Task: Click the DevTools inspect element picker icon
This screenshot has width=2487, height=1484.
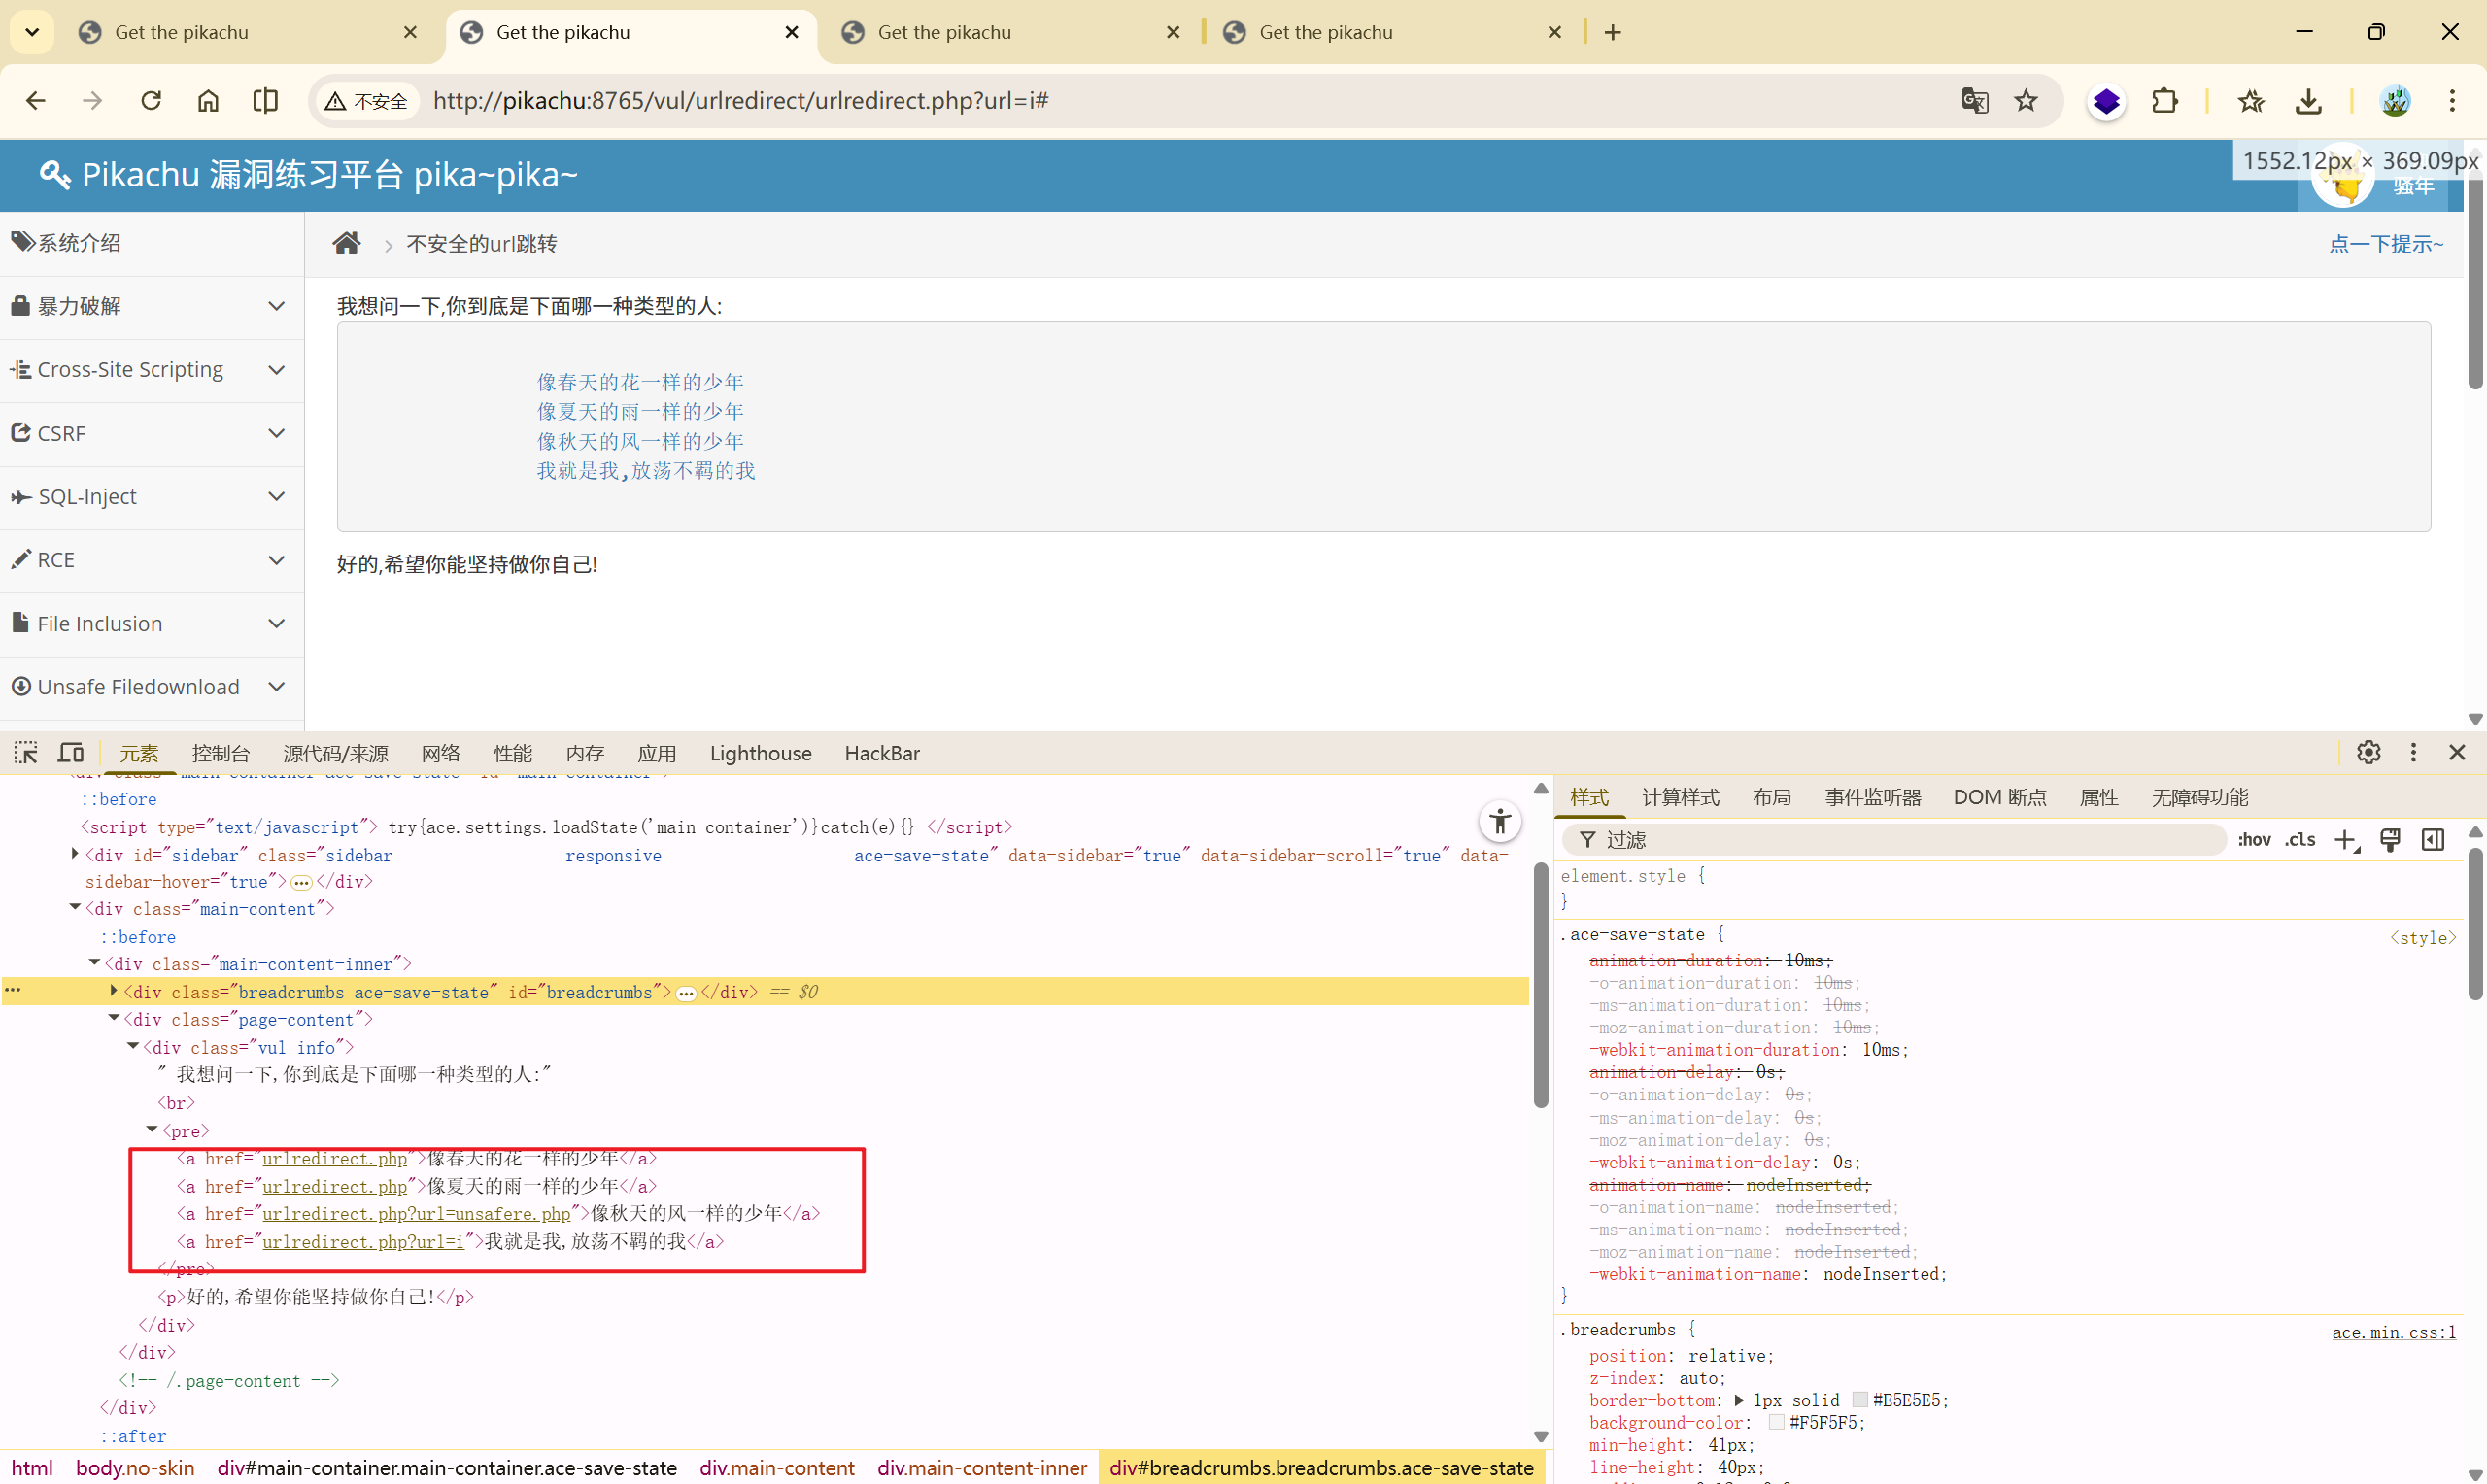Action: tap(25, 752)
